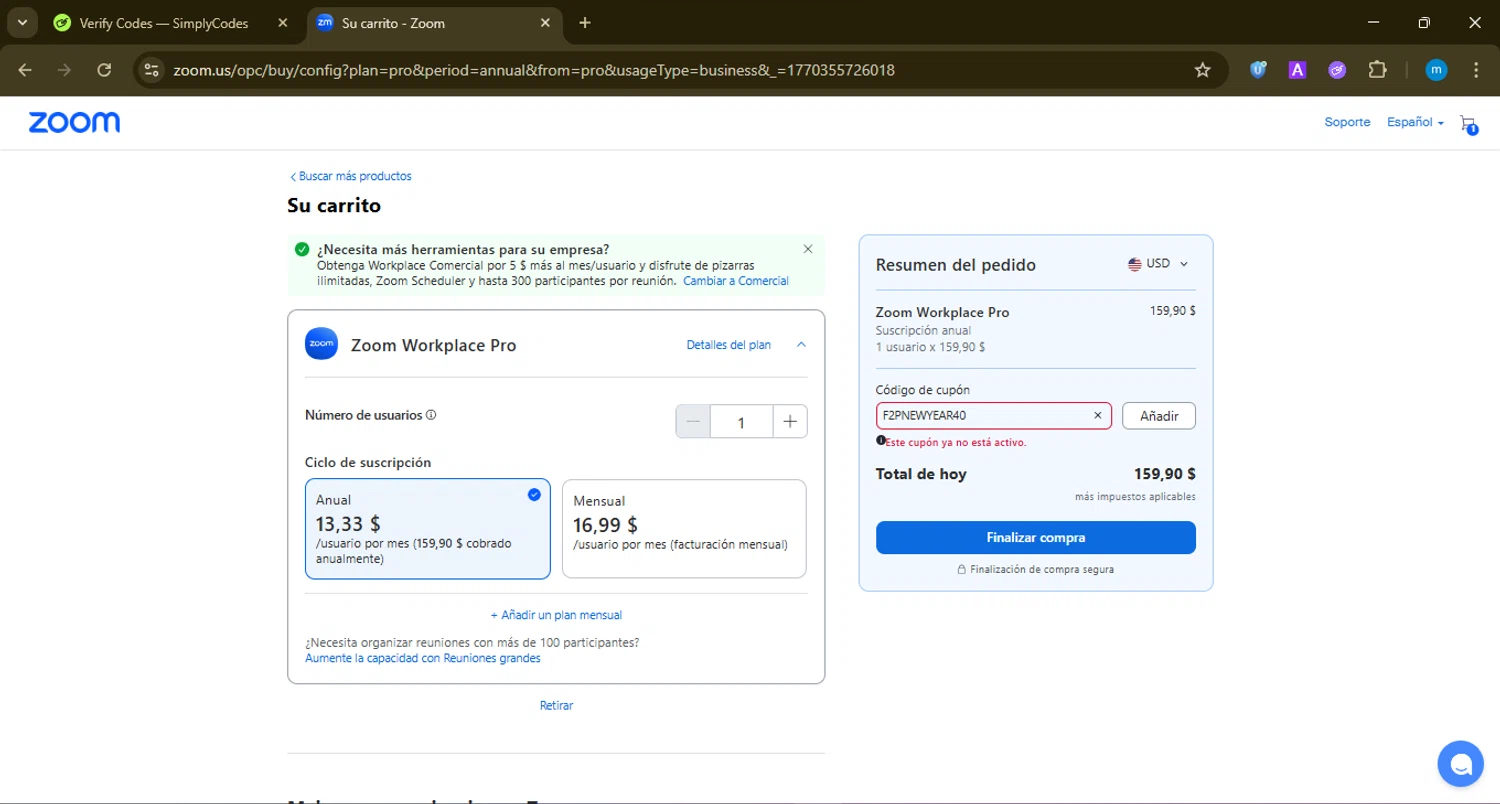Screen dimensions: 1500x804
Task: Click Retirar to remove the plan
Action: [x=556, y=705]
